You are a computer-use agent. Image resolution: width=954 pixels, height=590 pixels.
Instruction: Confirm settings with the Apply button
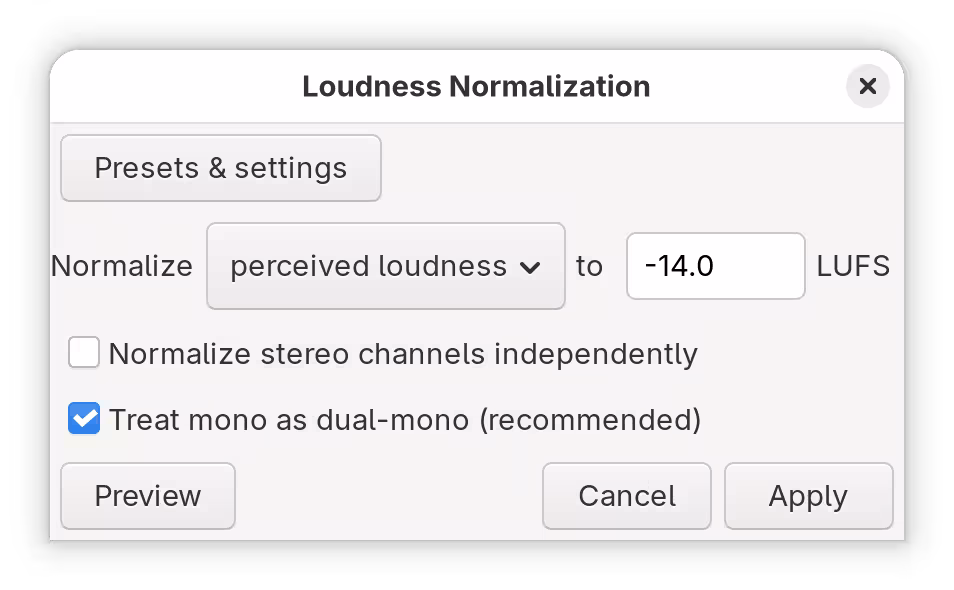point(808,496)
